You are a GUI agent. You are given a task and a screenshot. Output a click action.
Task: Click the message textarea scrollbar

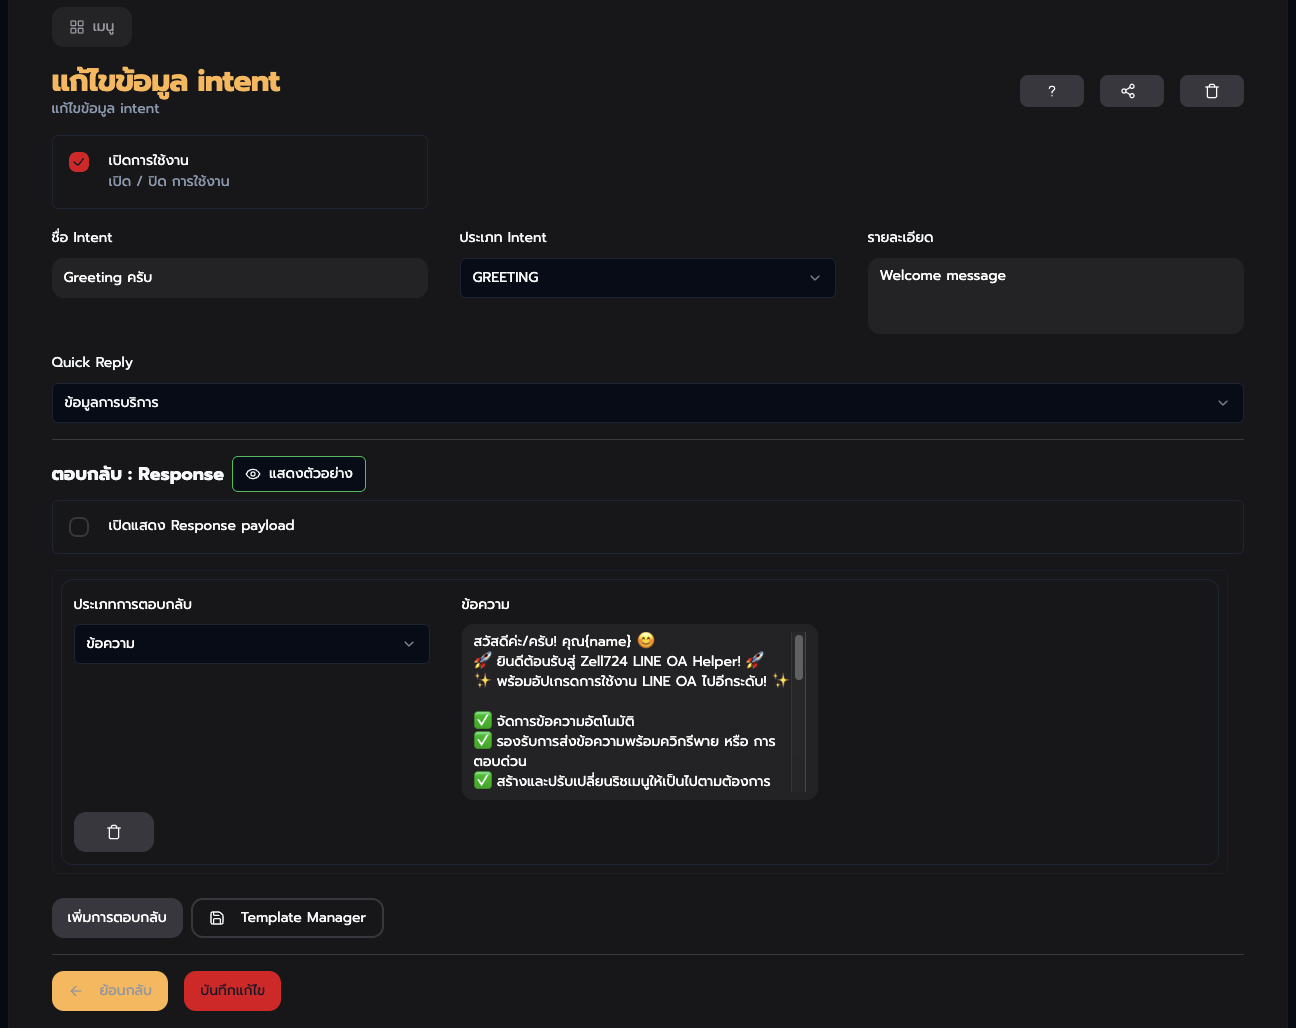point(798,658)
